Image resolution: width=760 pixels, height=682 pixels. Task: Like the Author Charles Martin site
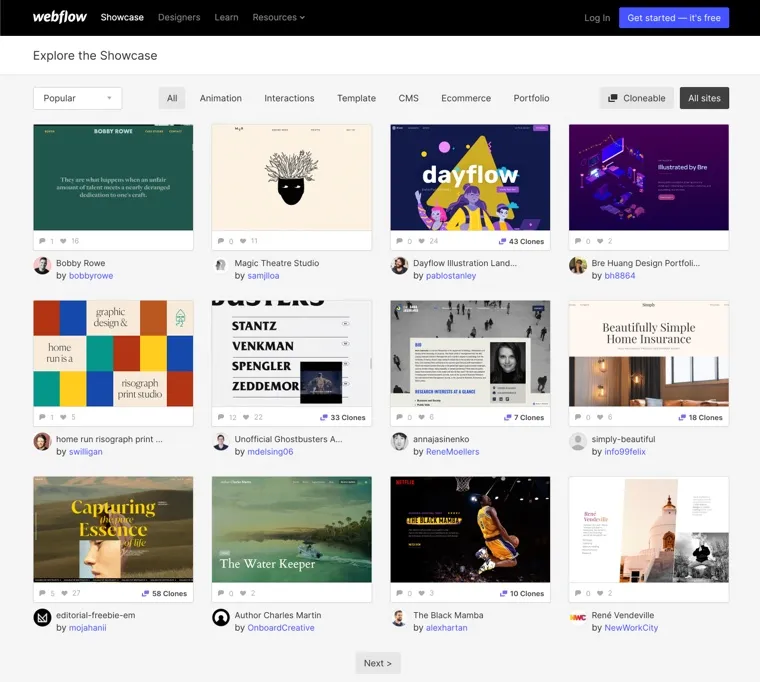pos(243,593)
